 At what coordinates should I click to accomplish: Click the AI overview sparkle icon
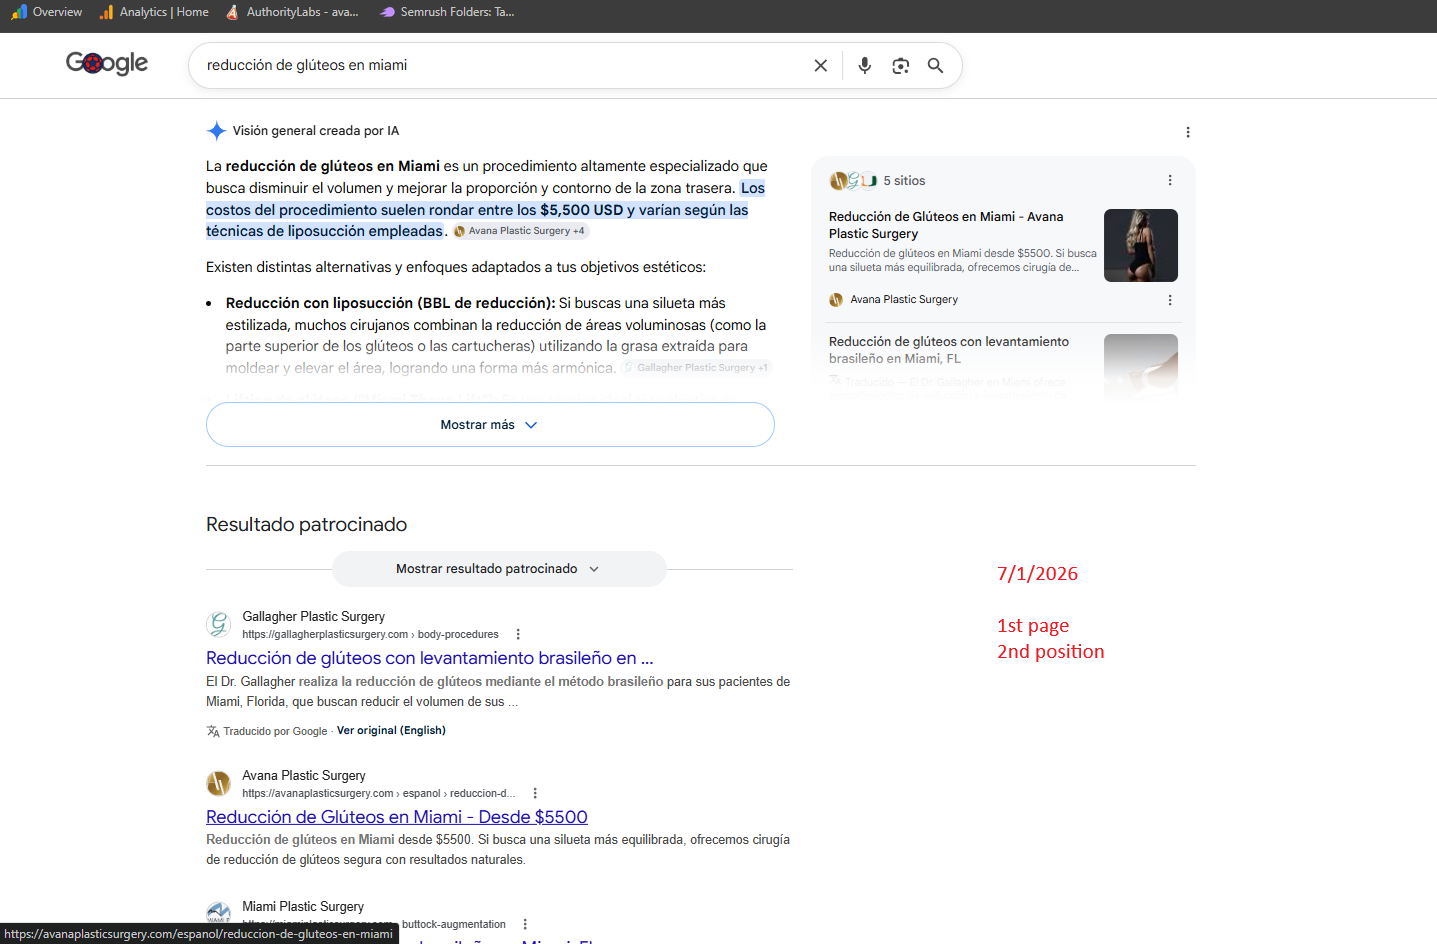216,131
